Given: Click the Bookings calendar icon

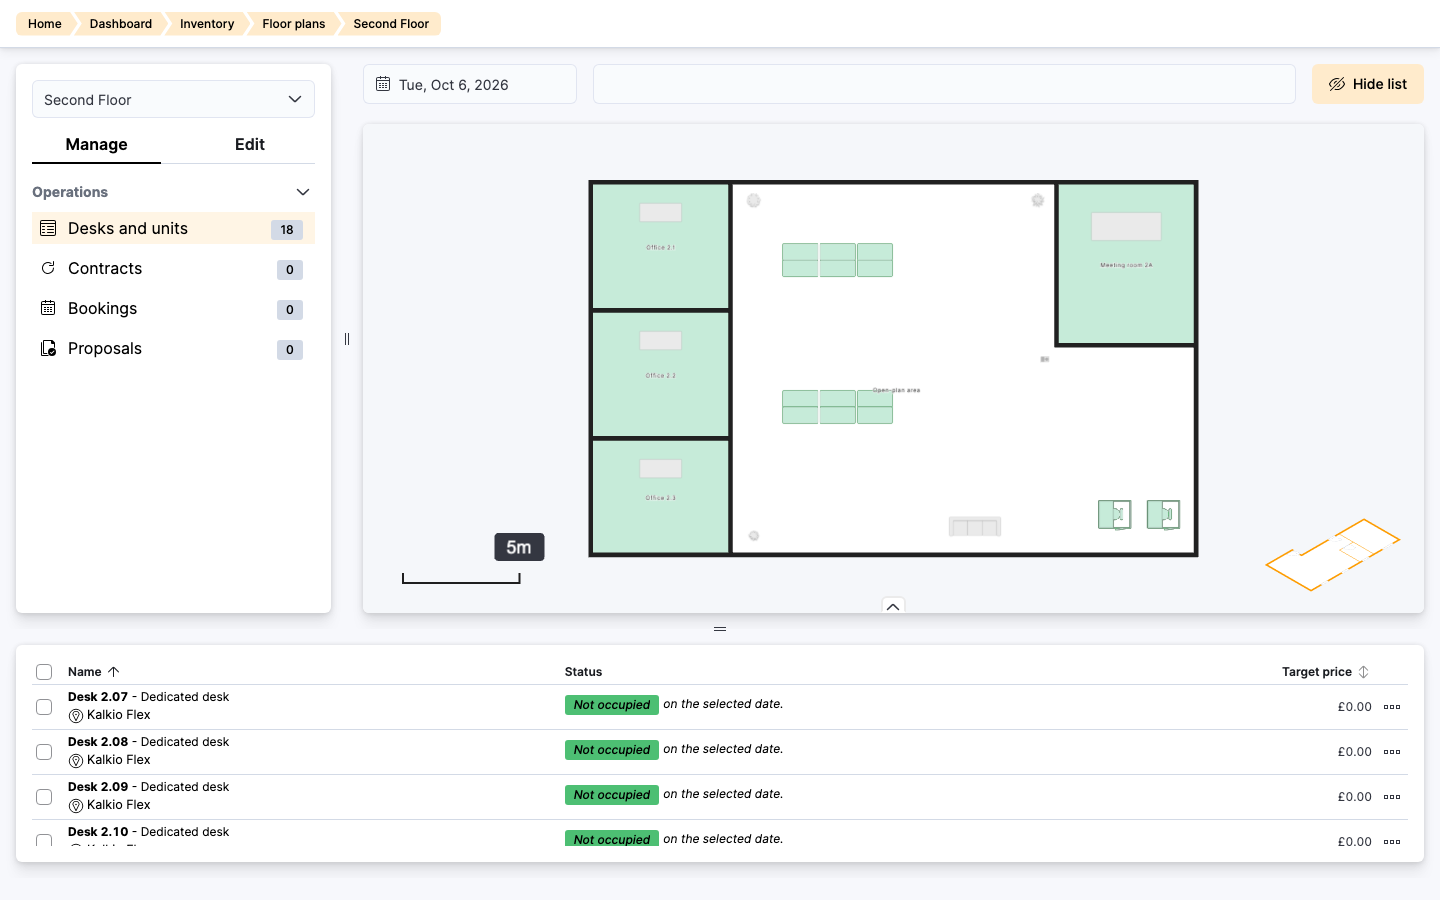Looking at the screenshot, I should tap(48, 308).
